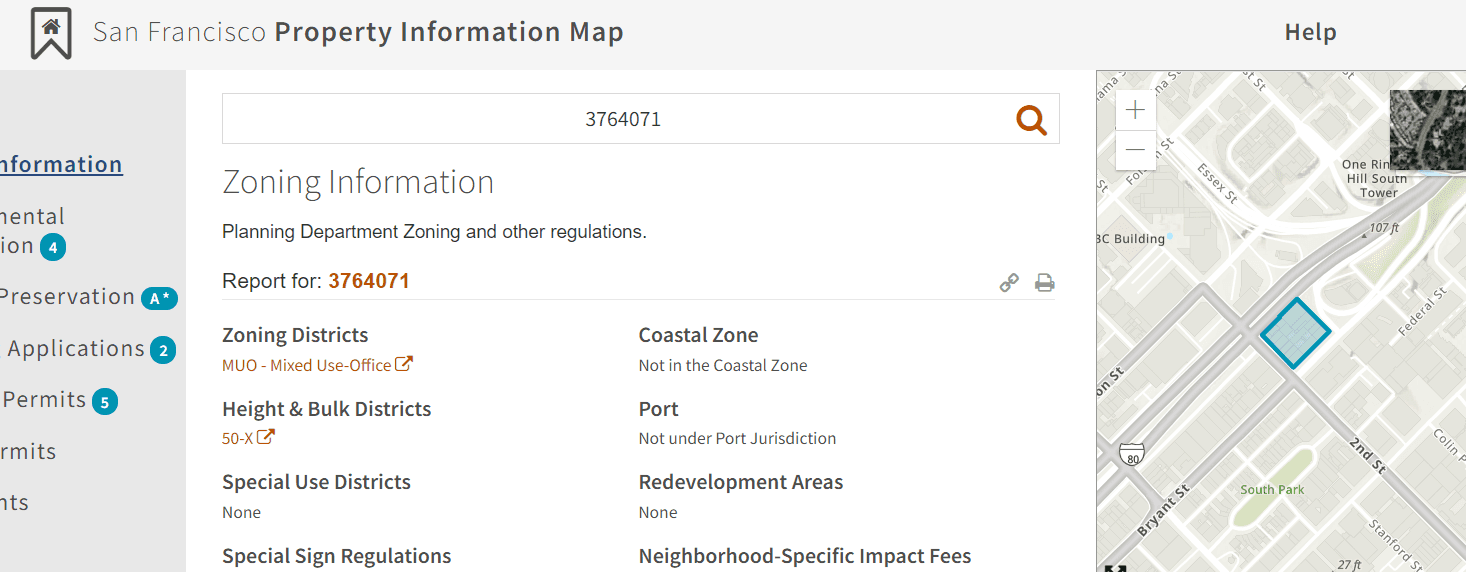Image resolution: width=1466 pixels, height=572 pixels.
Task: Open the Applications sidebar section
Action: (x=76, y=349)
